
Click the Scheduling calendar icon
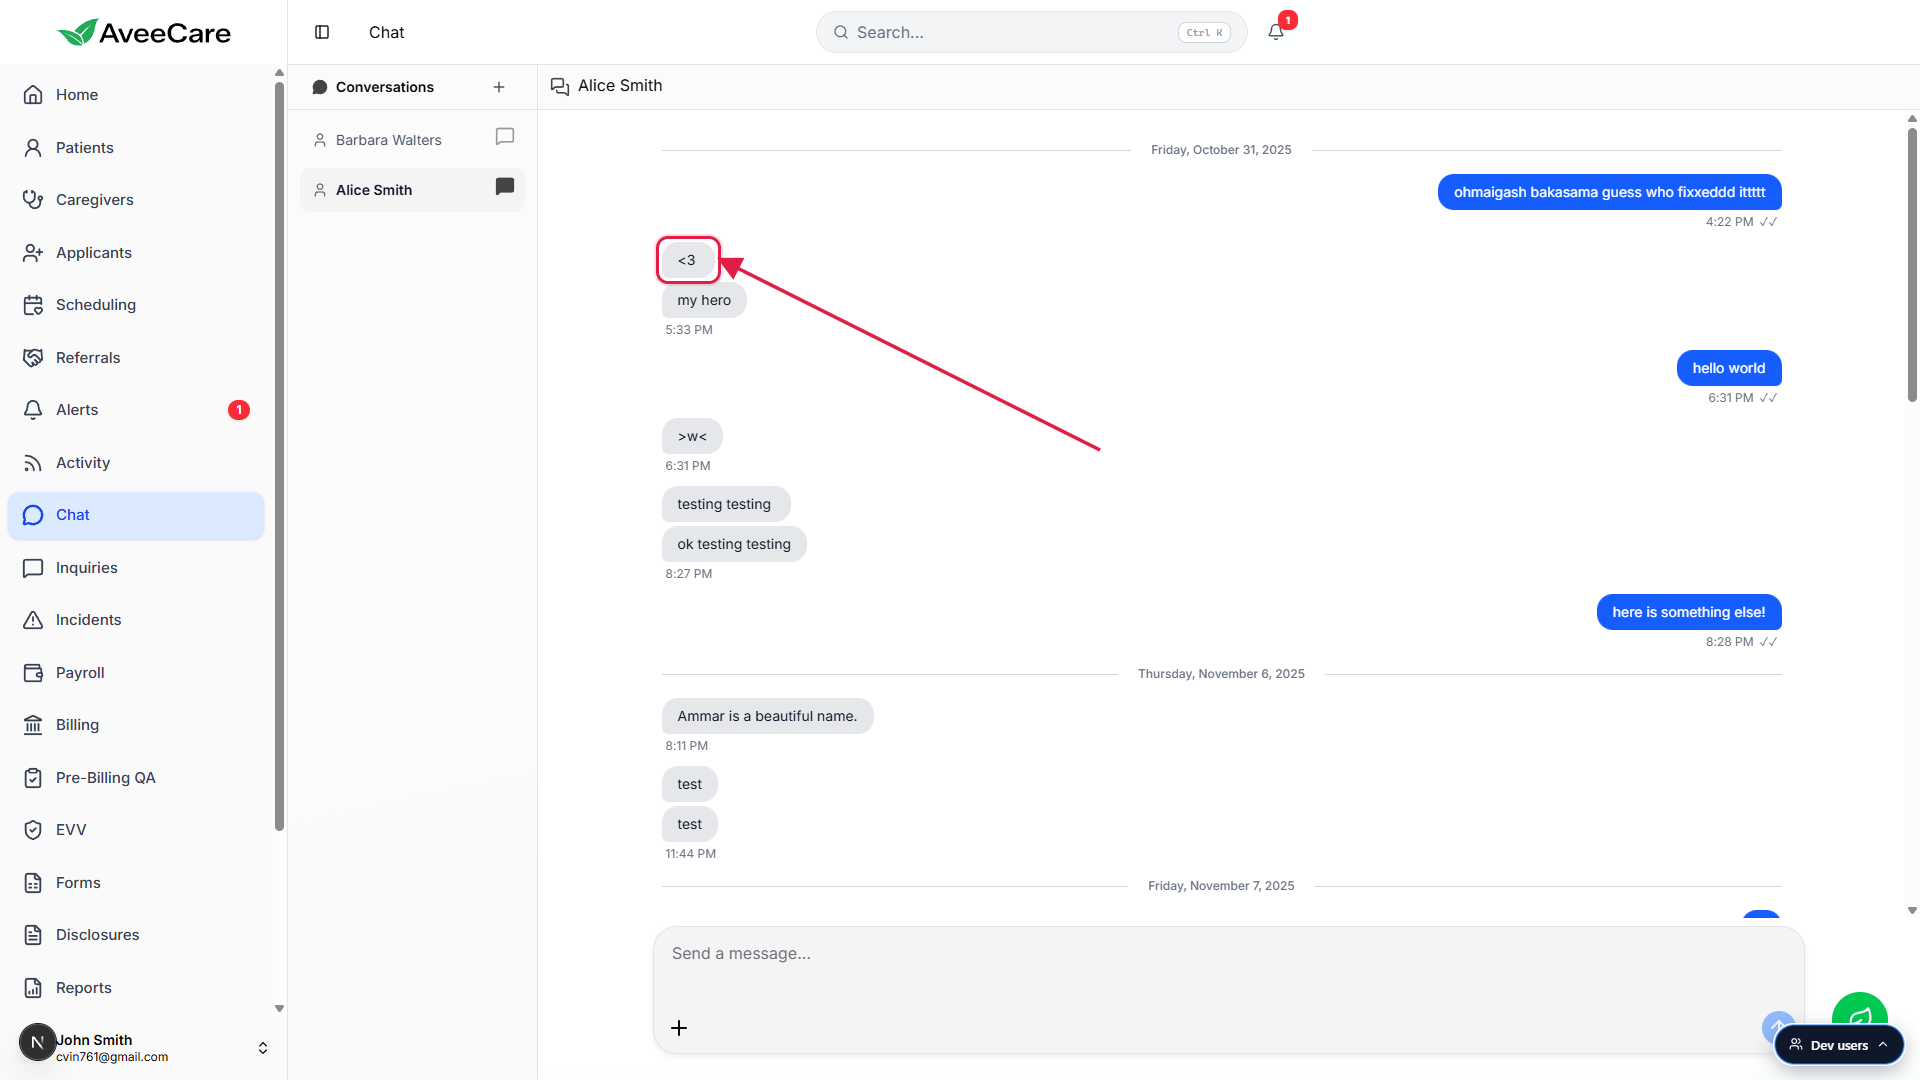click(33, 305)
